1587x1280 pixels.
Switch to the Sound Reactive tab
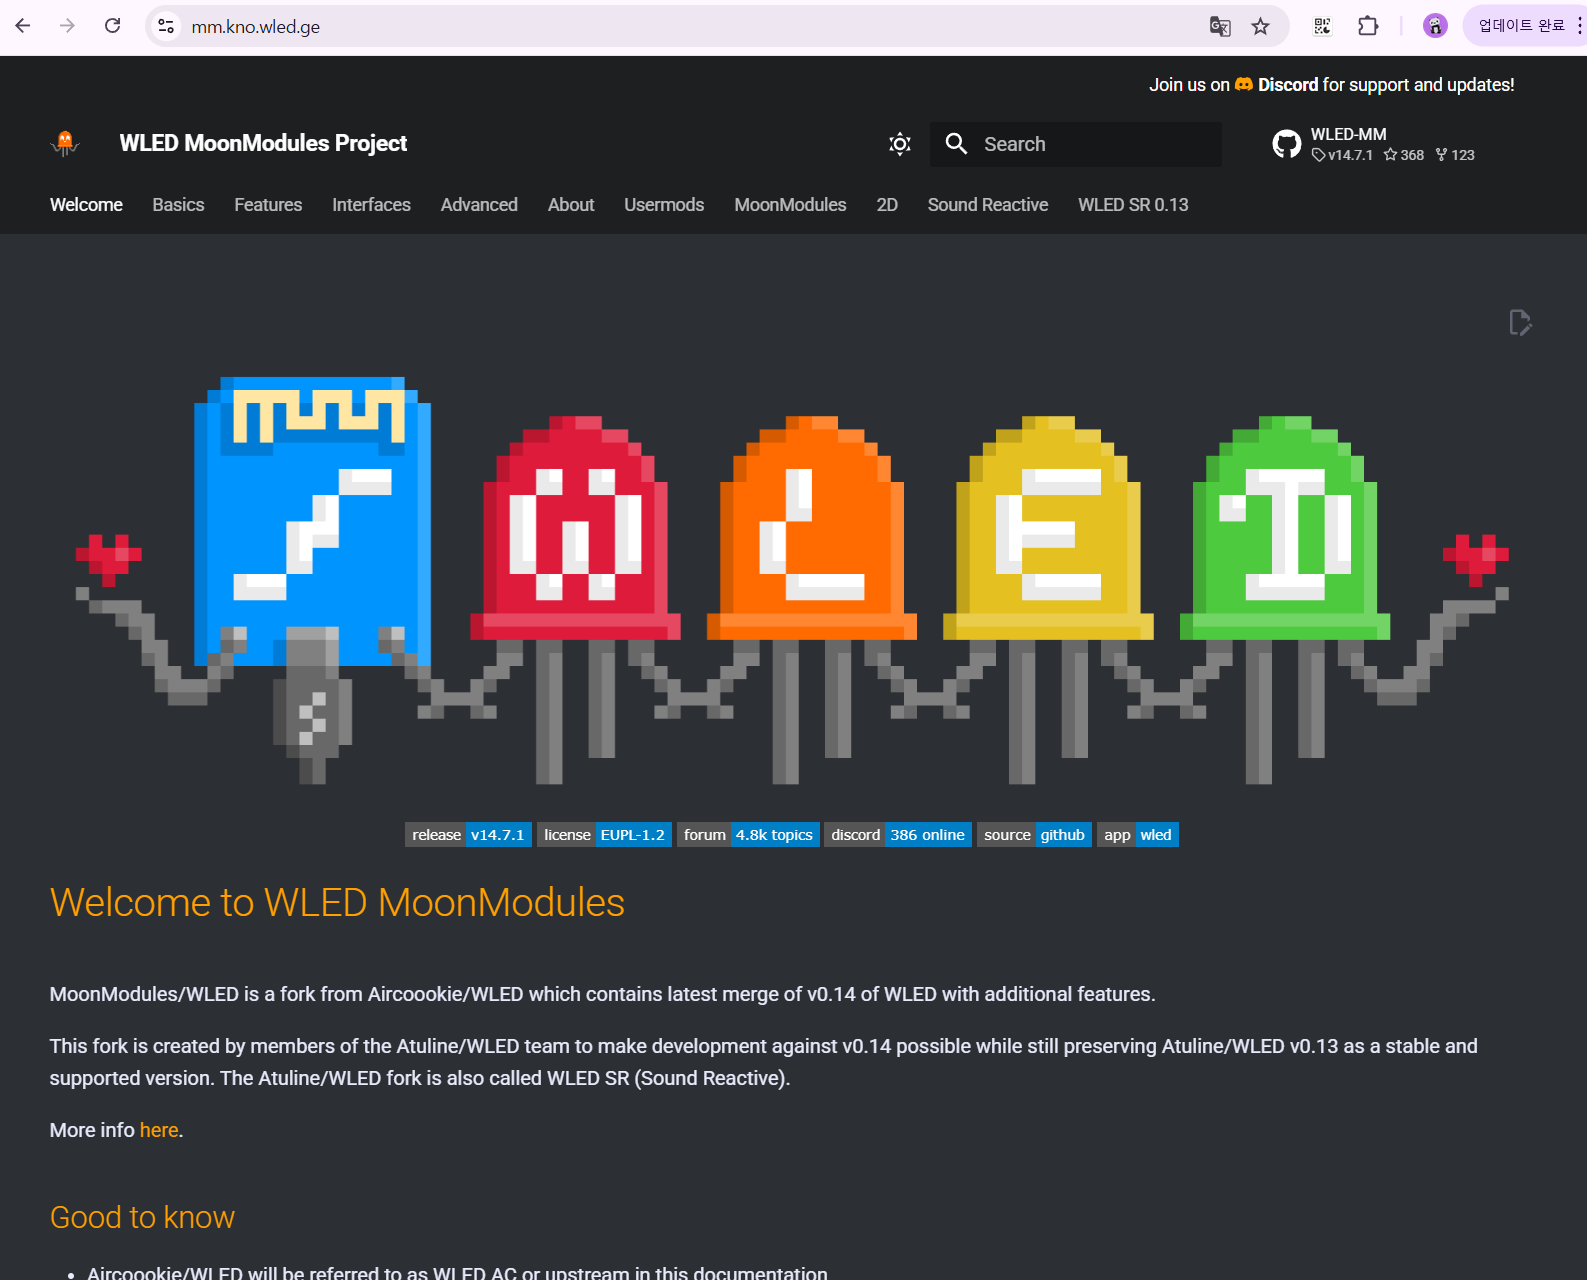click(x=987, y=205)
